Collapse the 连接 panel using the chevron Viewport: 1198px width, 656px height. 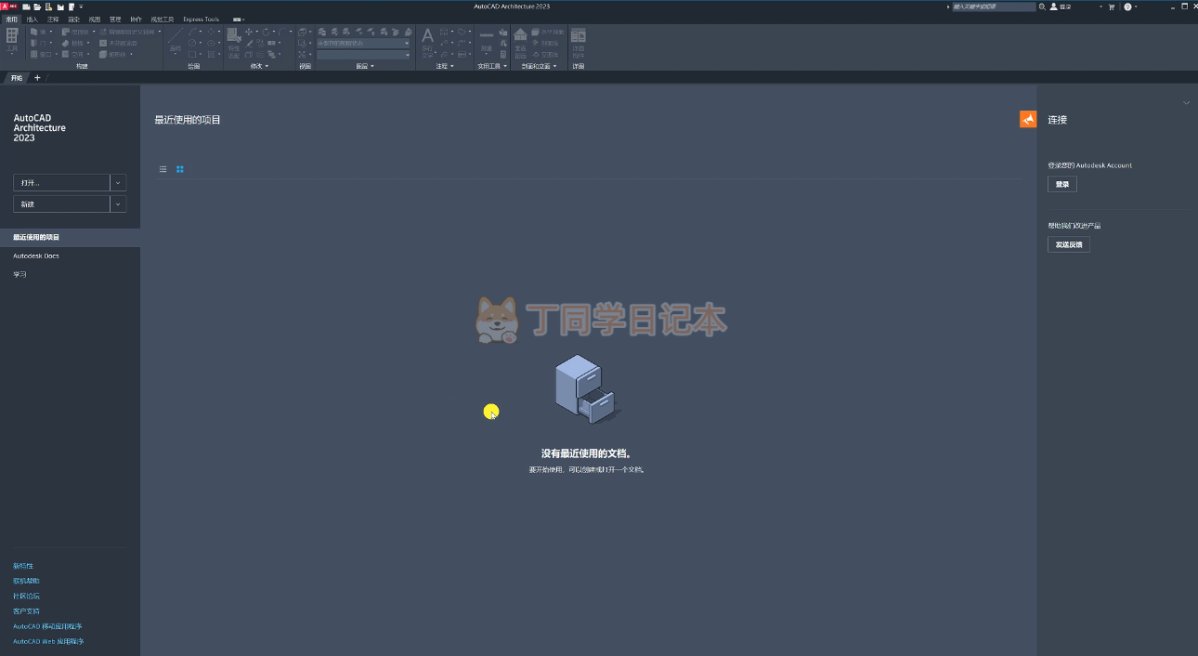pyautogui.click(x=1186, y=102)
